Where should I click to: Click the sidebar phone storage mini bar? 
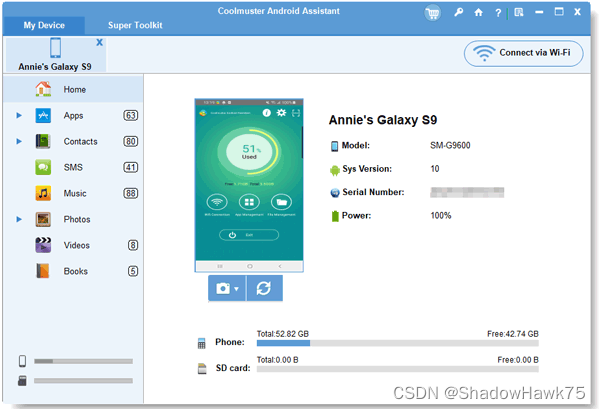pyautogui.click(x=83, y=361)
